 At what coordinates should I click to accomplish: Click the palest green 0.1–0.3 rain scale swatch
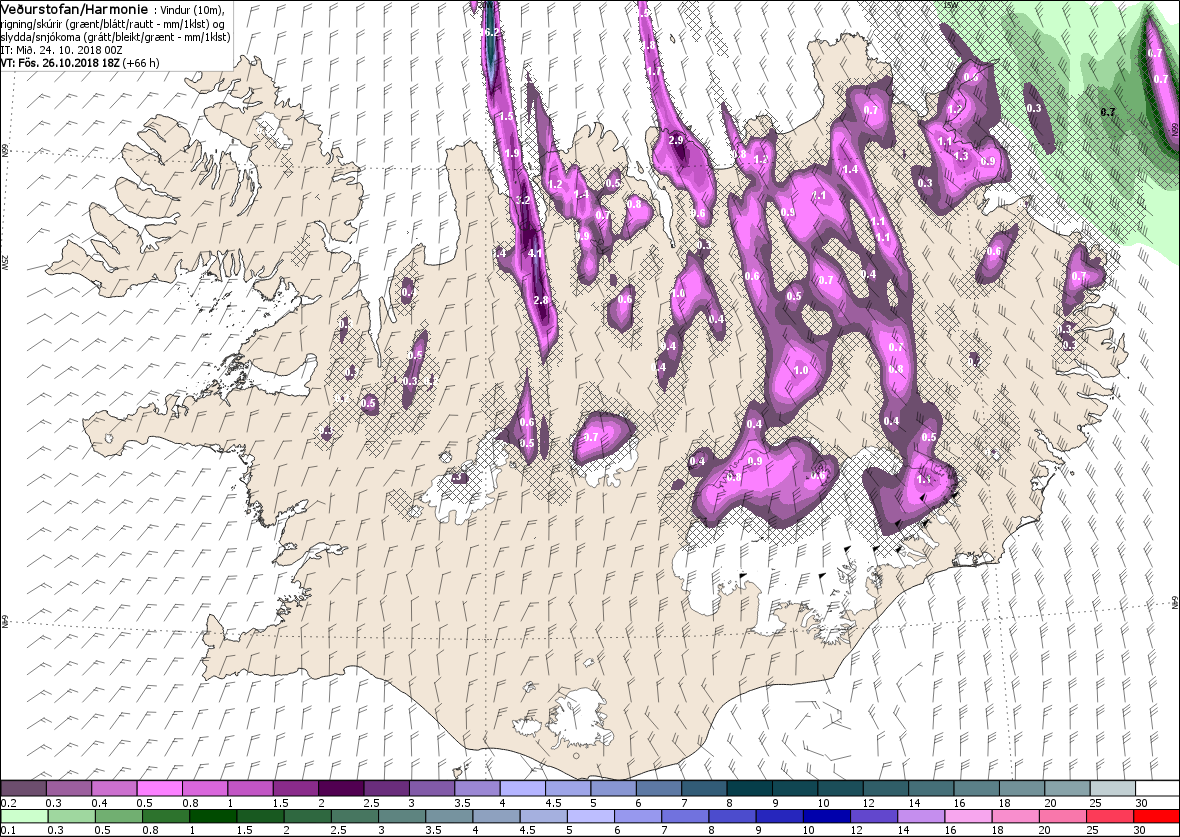pyautogui.click(x=24, y=817)
